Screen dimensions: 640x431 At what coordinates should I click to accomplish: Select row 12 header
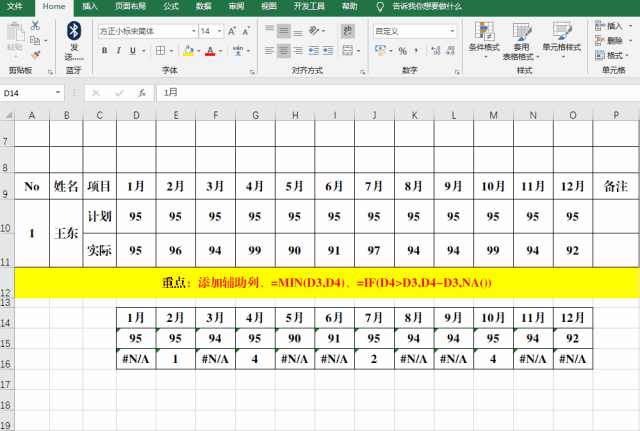[7, 282]
